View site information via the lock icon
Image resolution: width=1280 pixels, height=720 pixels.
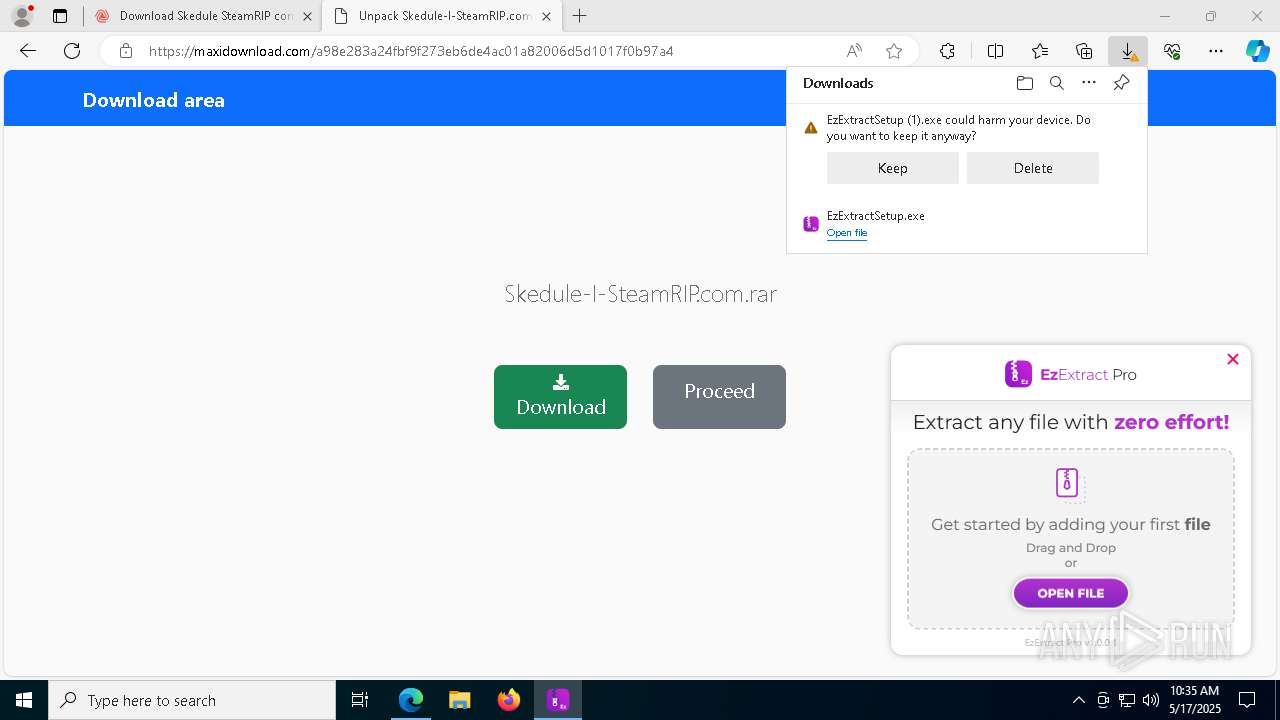(x=125, y=51)
